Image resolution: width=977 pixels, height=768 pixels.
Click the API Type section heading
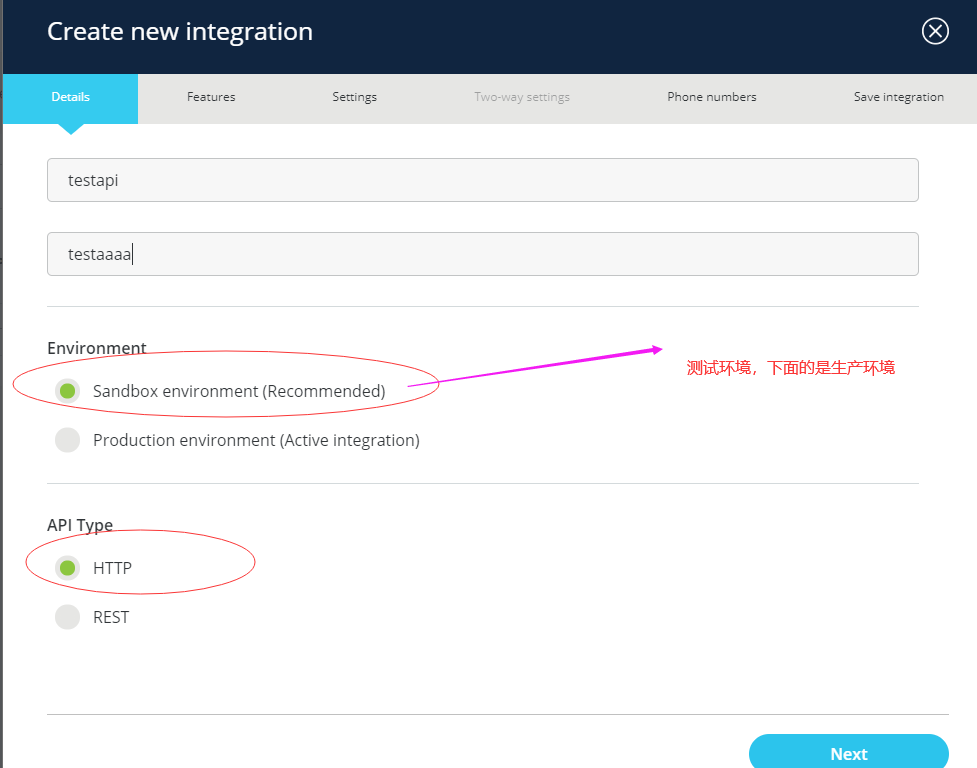click(80, 525)
